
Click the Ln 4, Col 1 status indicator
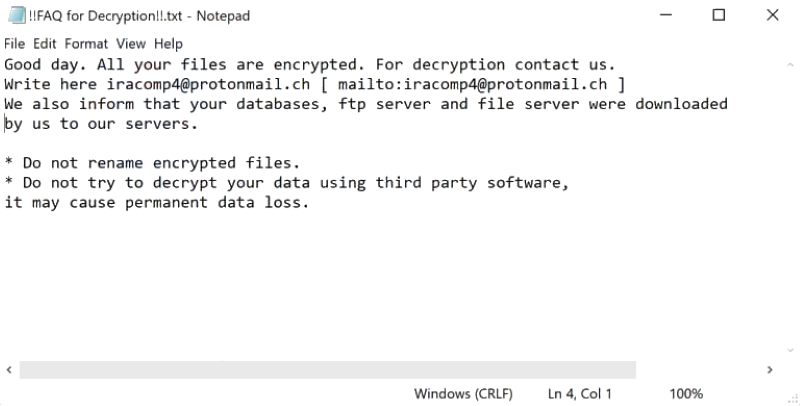(580, 394)
